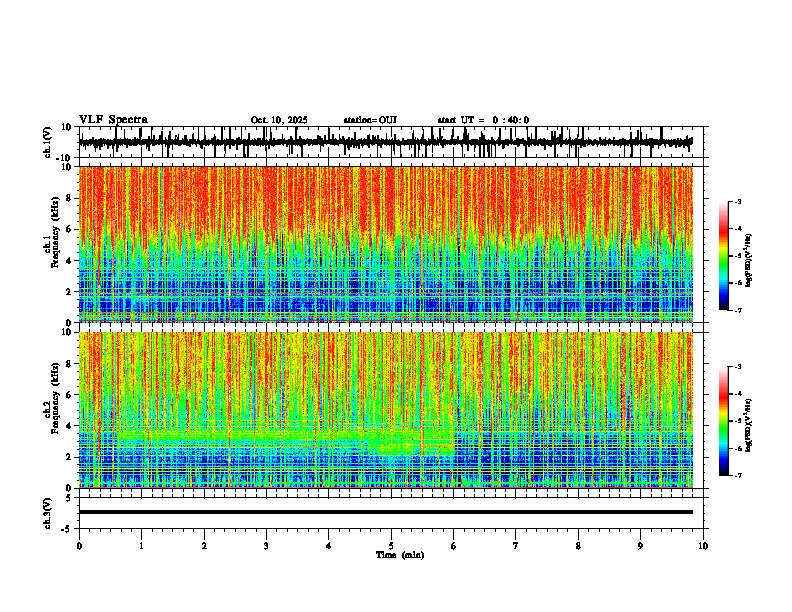Click the ch.2 color bar "log(PSD)" unit label
792x612 pixels.
[748, 425]
